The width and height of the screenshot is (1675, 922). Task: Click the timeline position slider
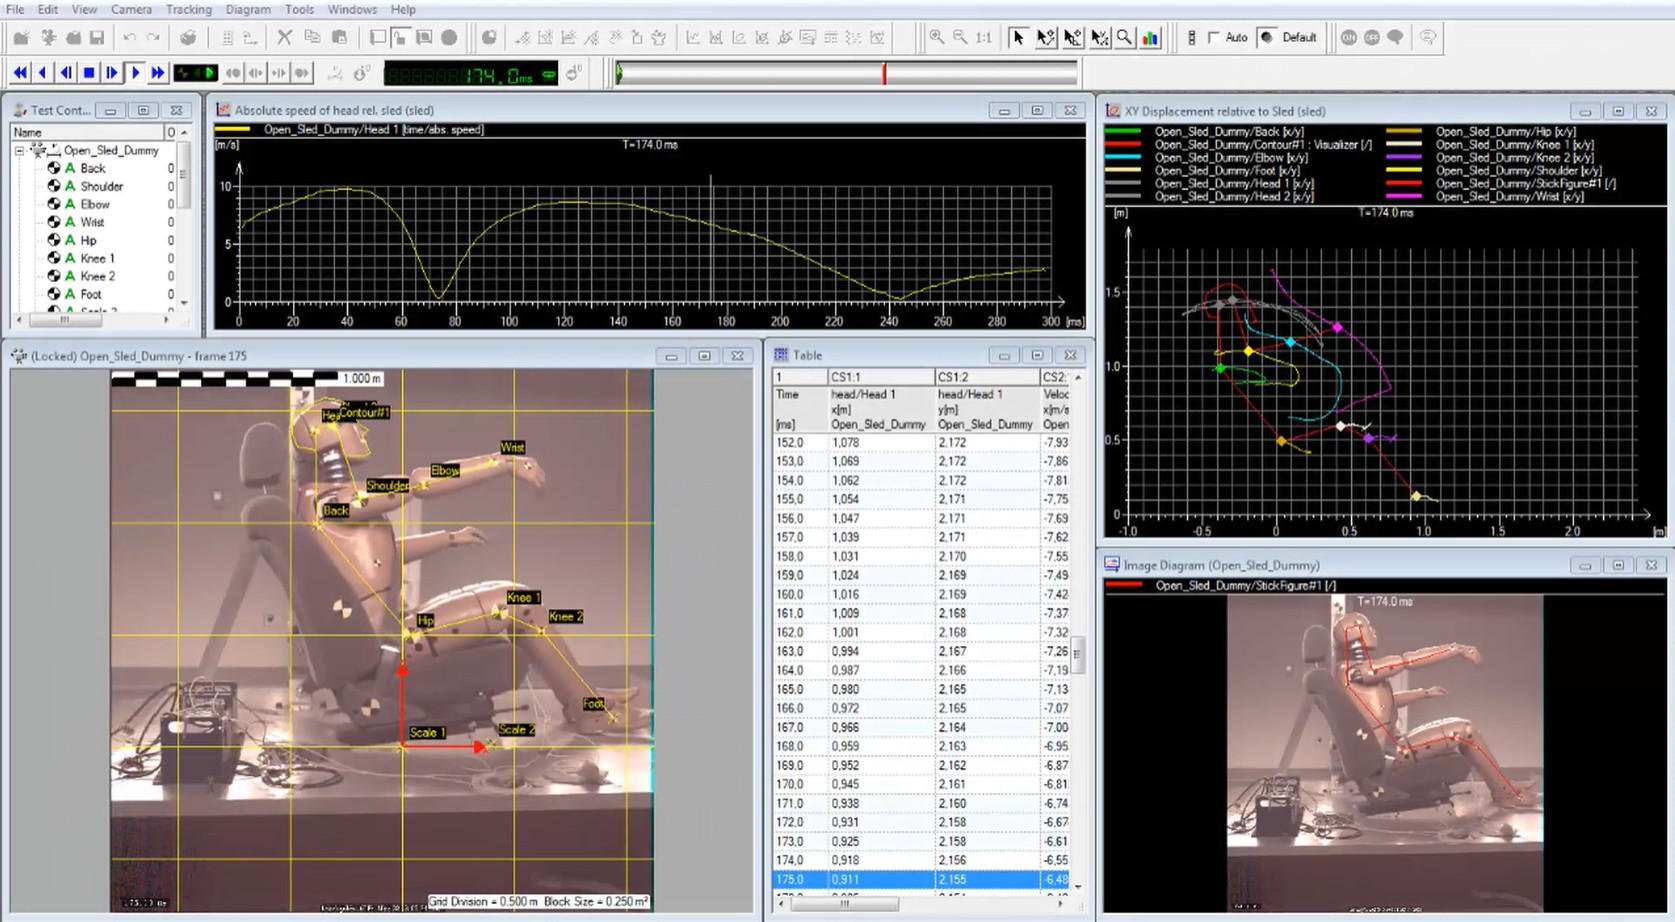884,72
